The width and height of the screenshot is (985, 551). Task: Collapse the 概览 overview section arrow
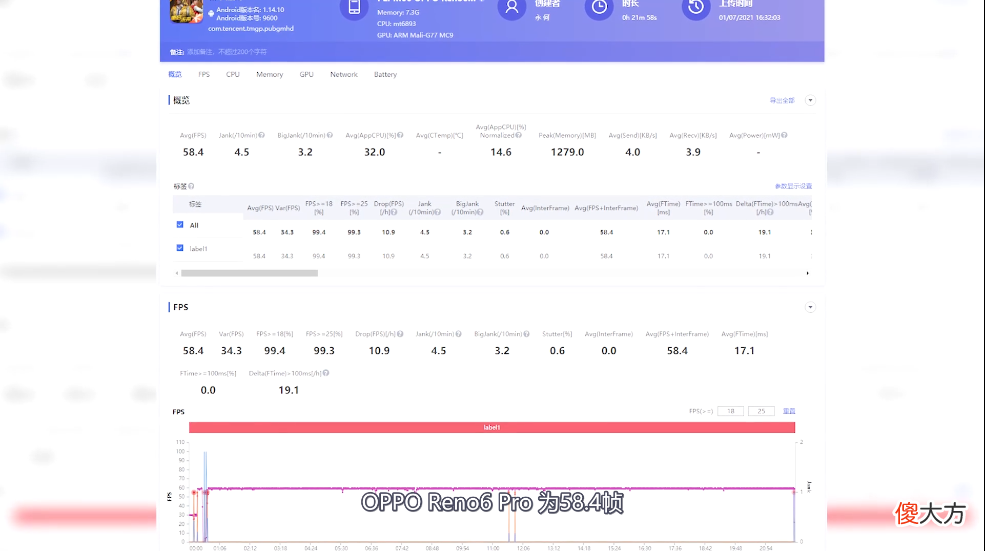(810, 101)
